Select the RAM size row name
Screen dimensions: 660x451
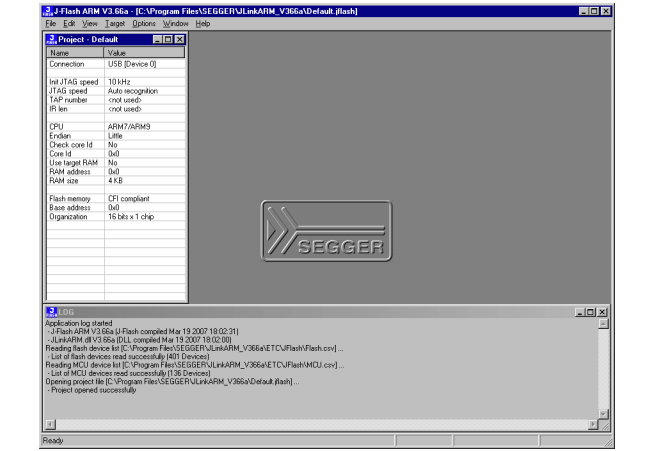coord(64,181)
